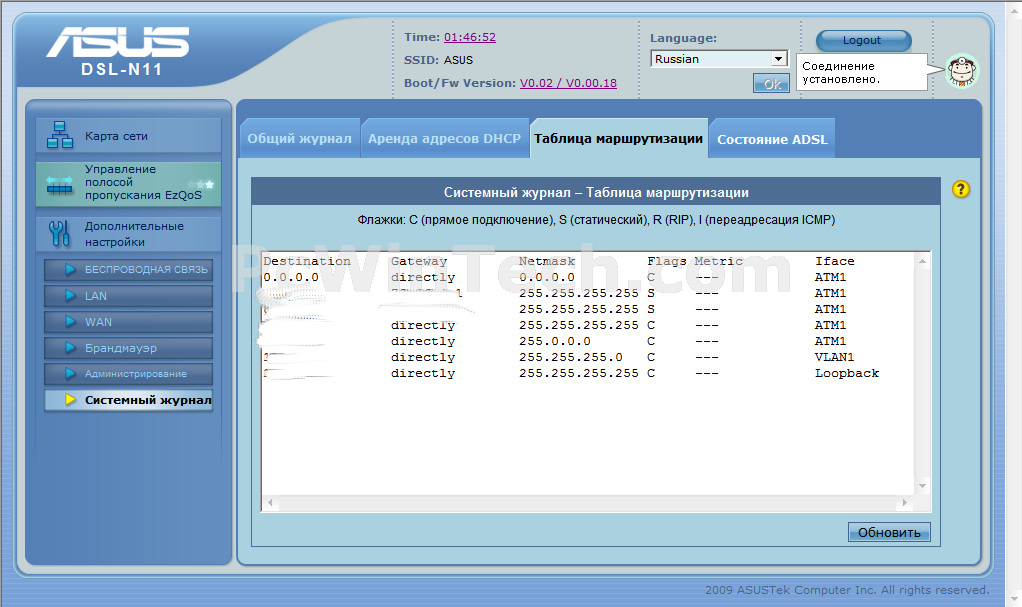Click routing table scroll down arrow
The width and height of the screenshot is (1022, 607).
point(922,486)
